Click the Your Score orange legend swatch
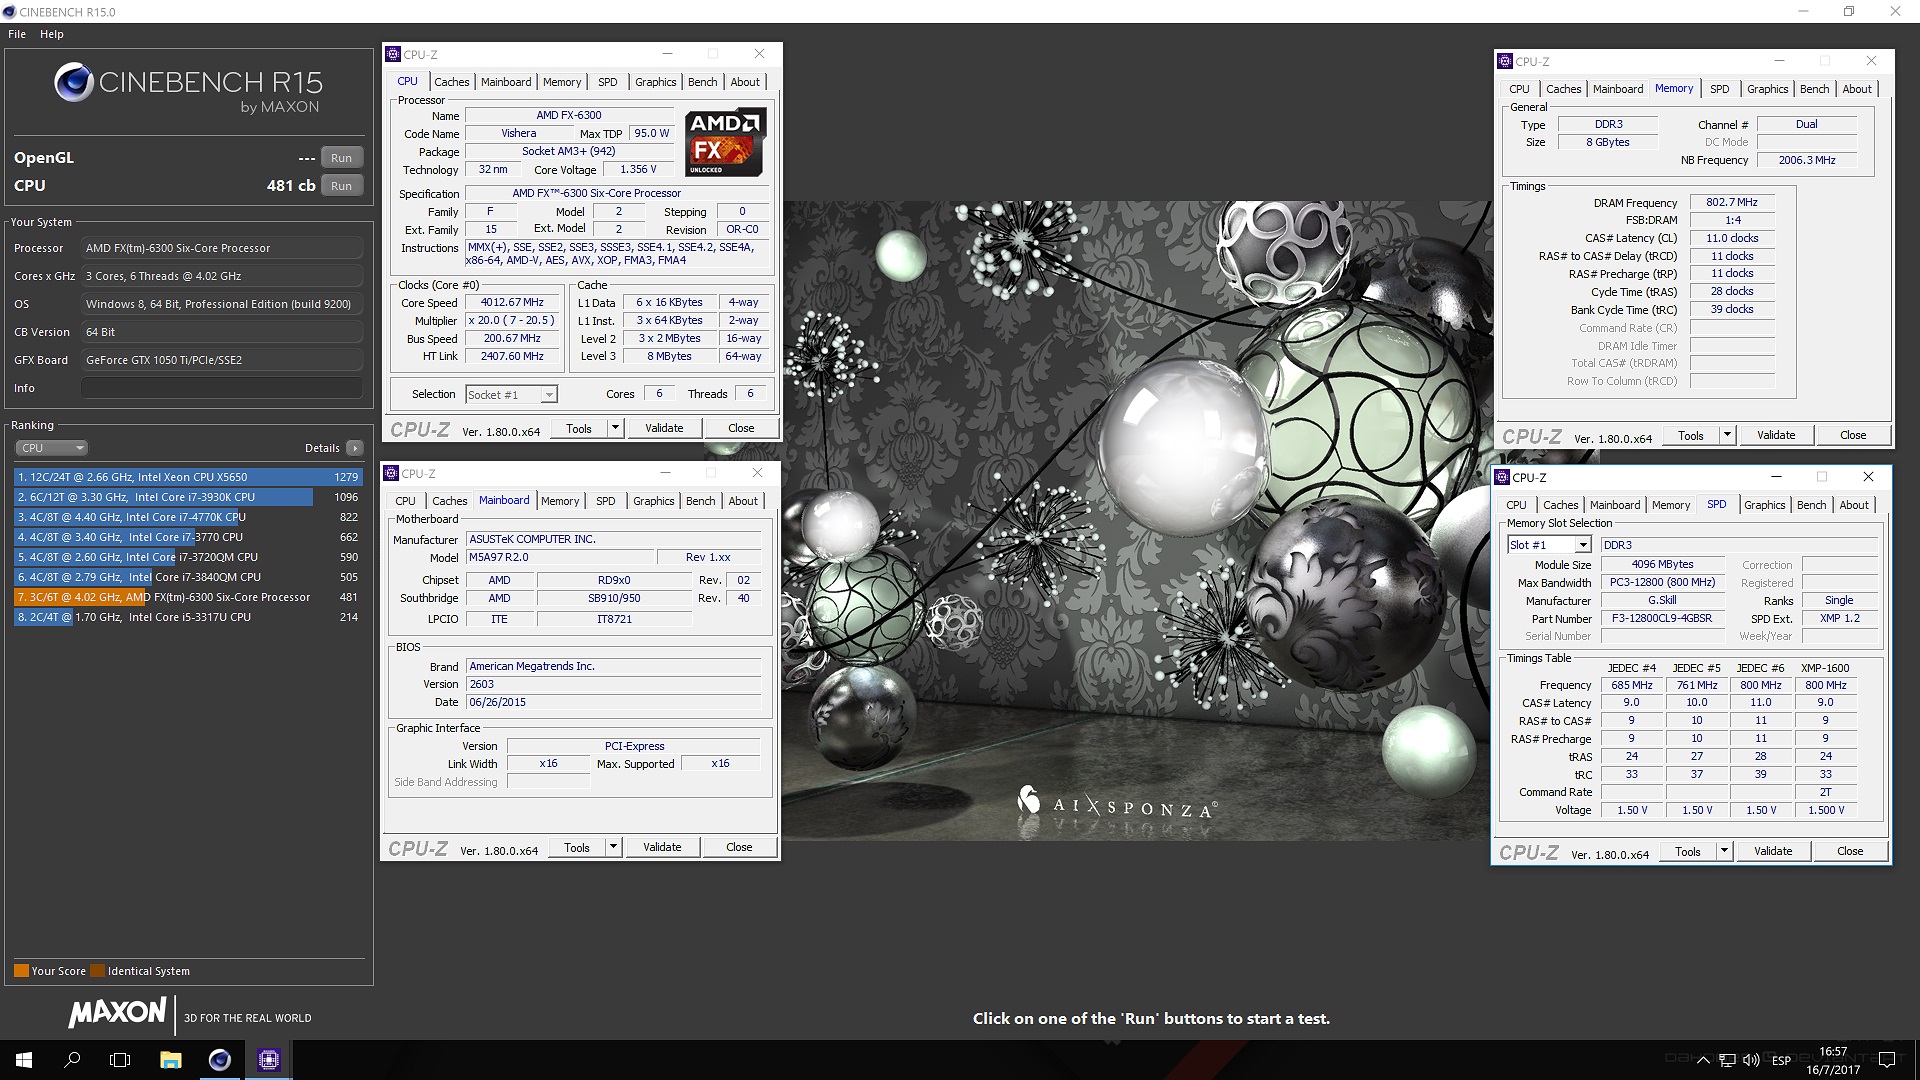The image size is (1920, 1080). [21, 971]
